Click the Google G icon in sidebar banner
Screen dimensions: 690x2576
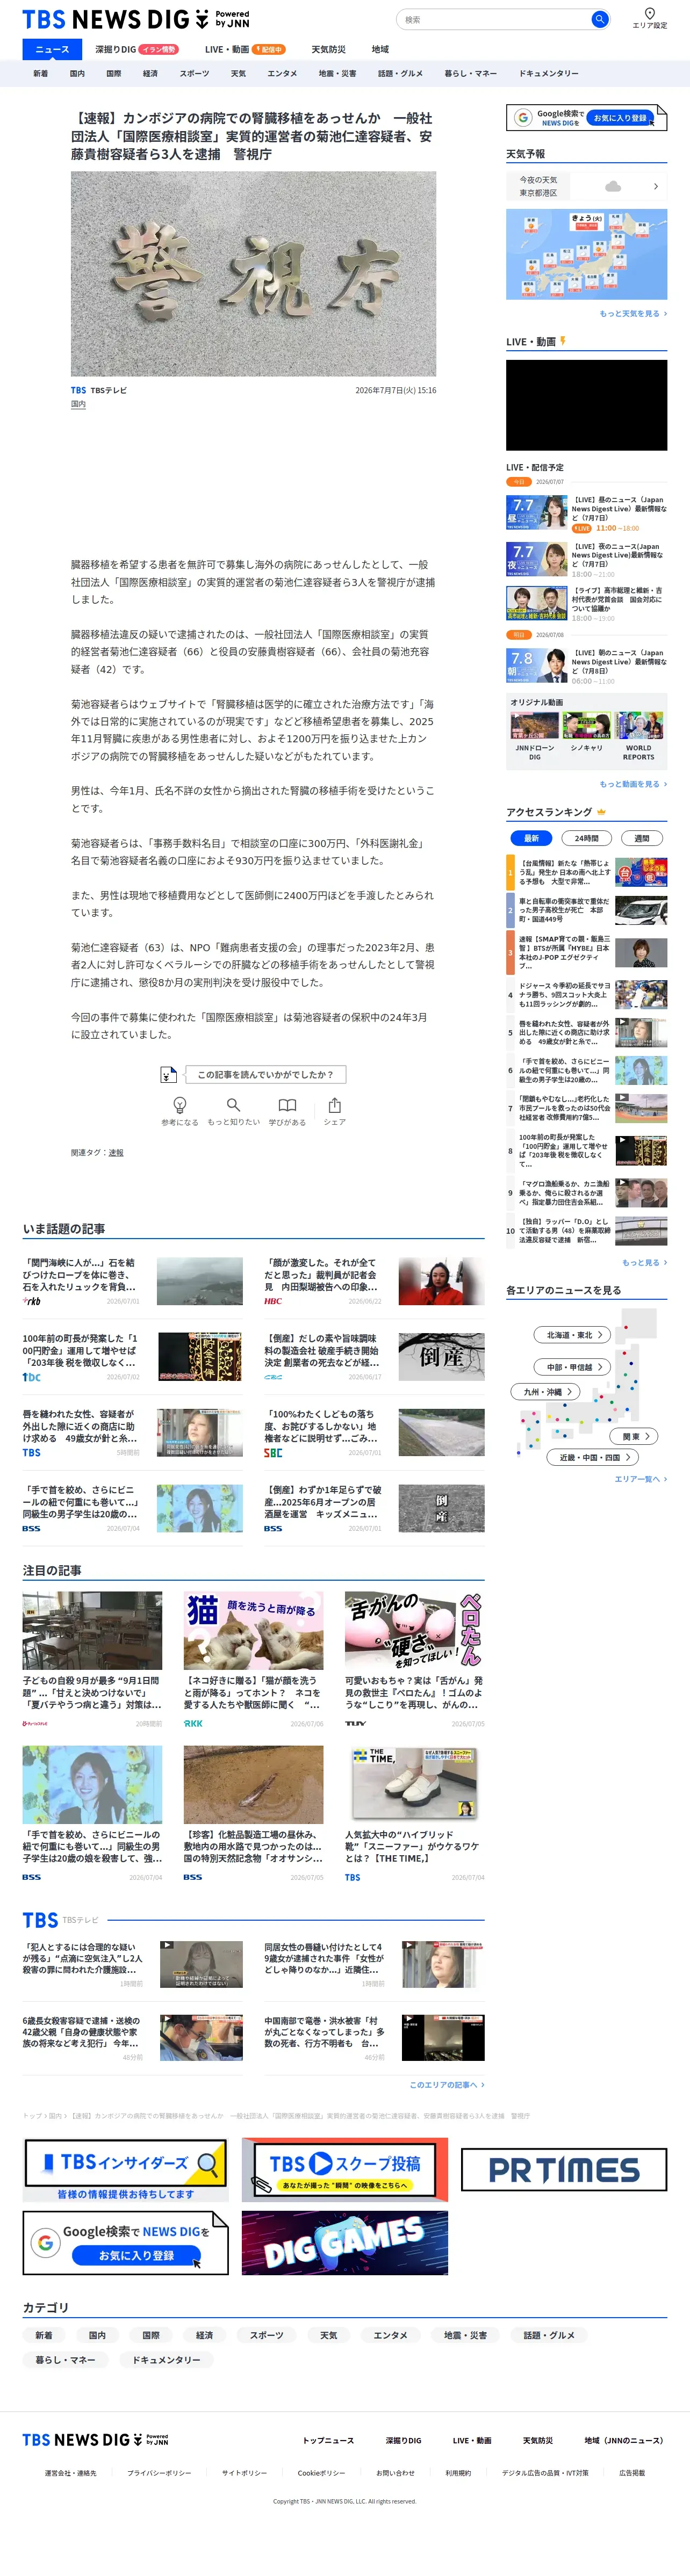coord(523,118)
